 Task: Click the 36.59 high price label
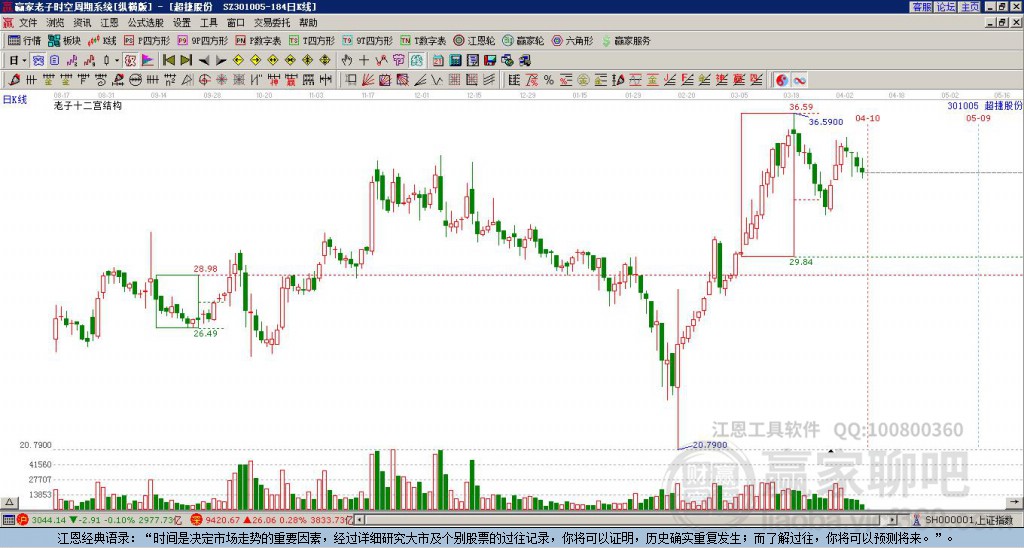pos(801,107)
